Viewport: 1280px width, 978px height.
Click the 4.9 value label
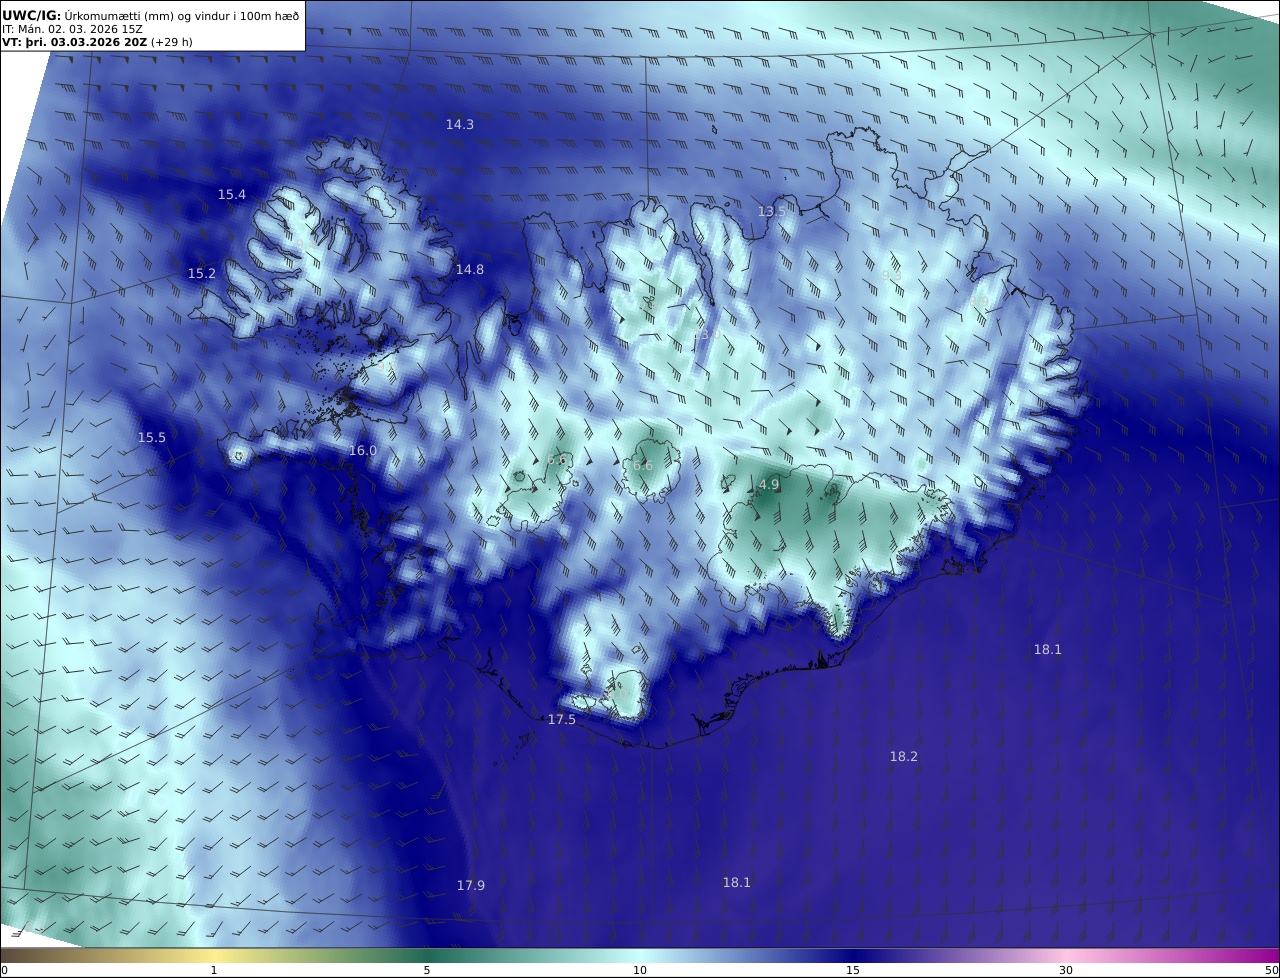click(769, 485)
